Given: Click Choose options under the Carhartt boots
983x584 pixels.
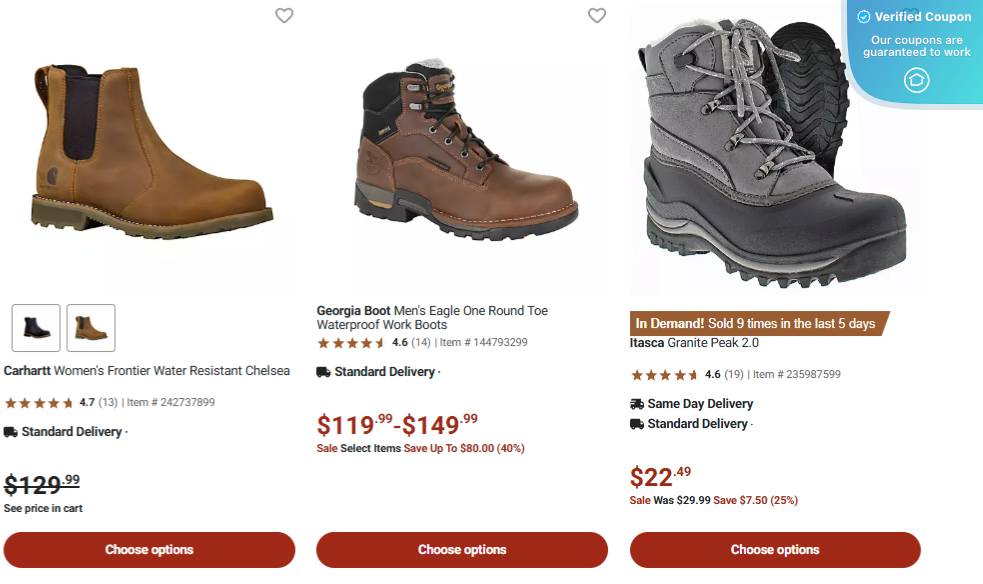Looking at the screenshot, I should [x=148, y=549].
